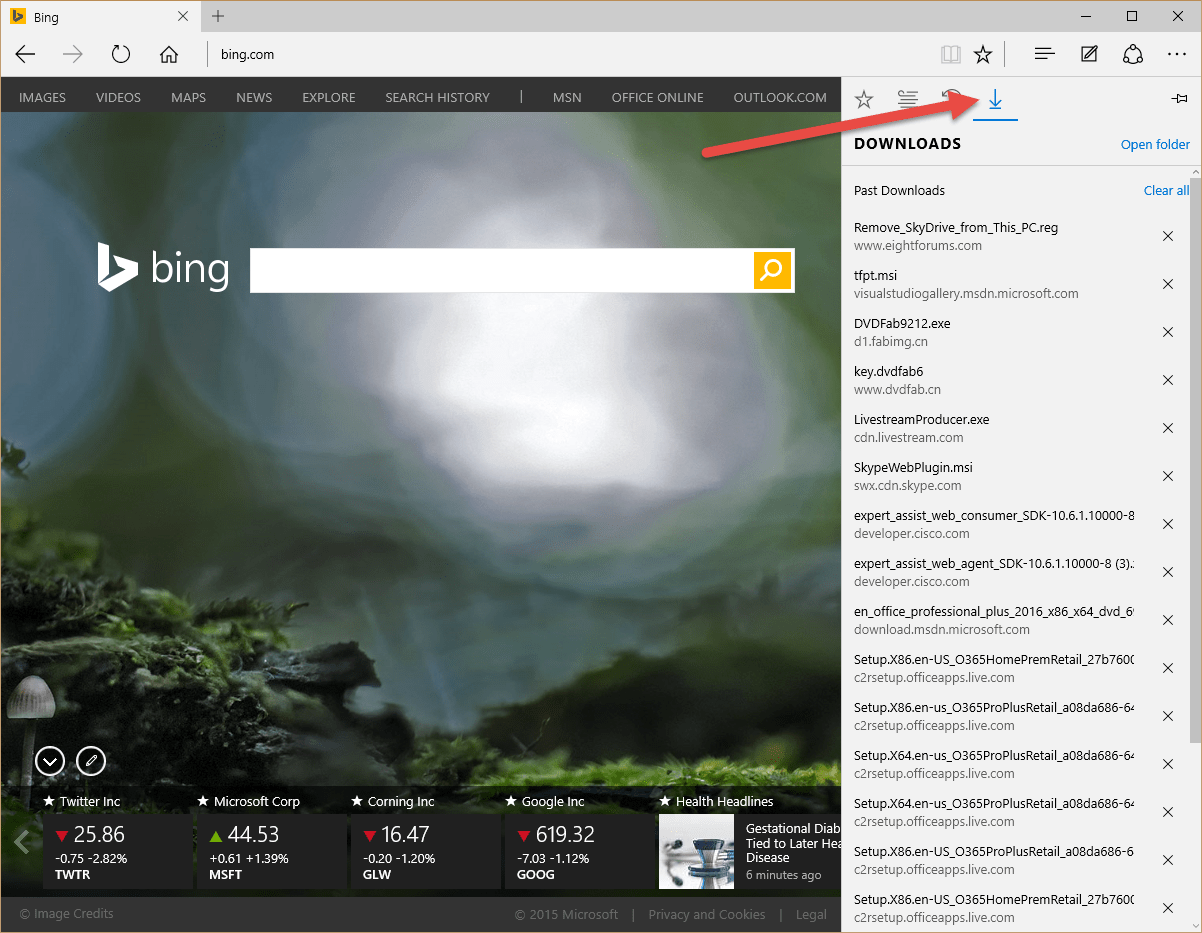
Task: Open IMAGES in Bing navigation
Action: (x=42, y=97)
